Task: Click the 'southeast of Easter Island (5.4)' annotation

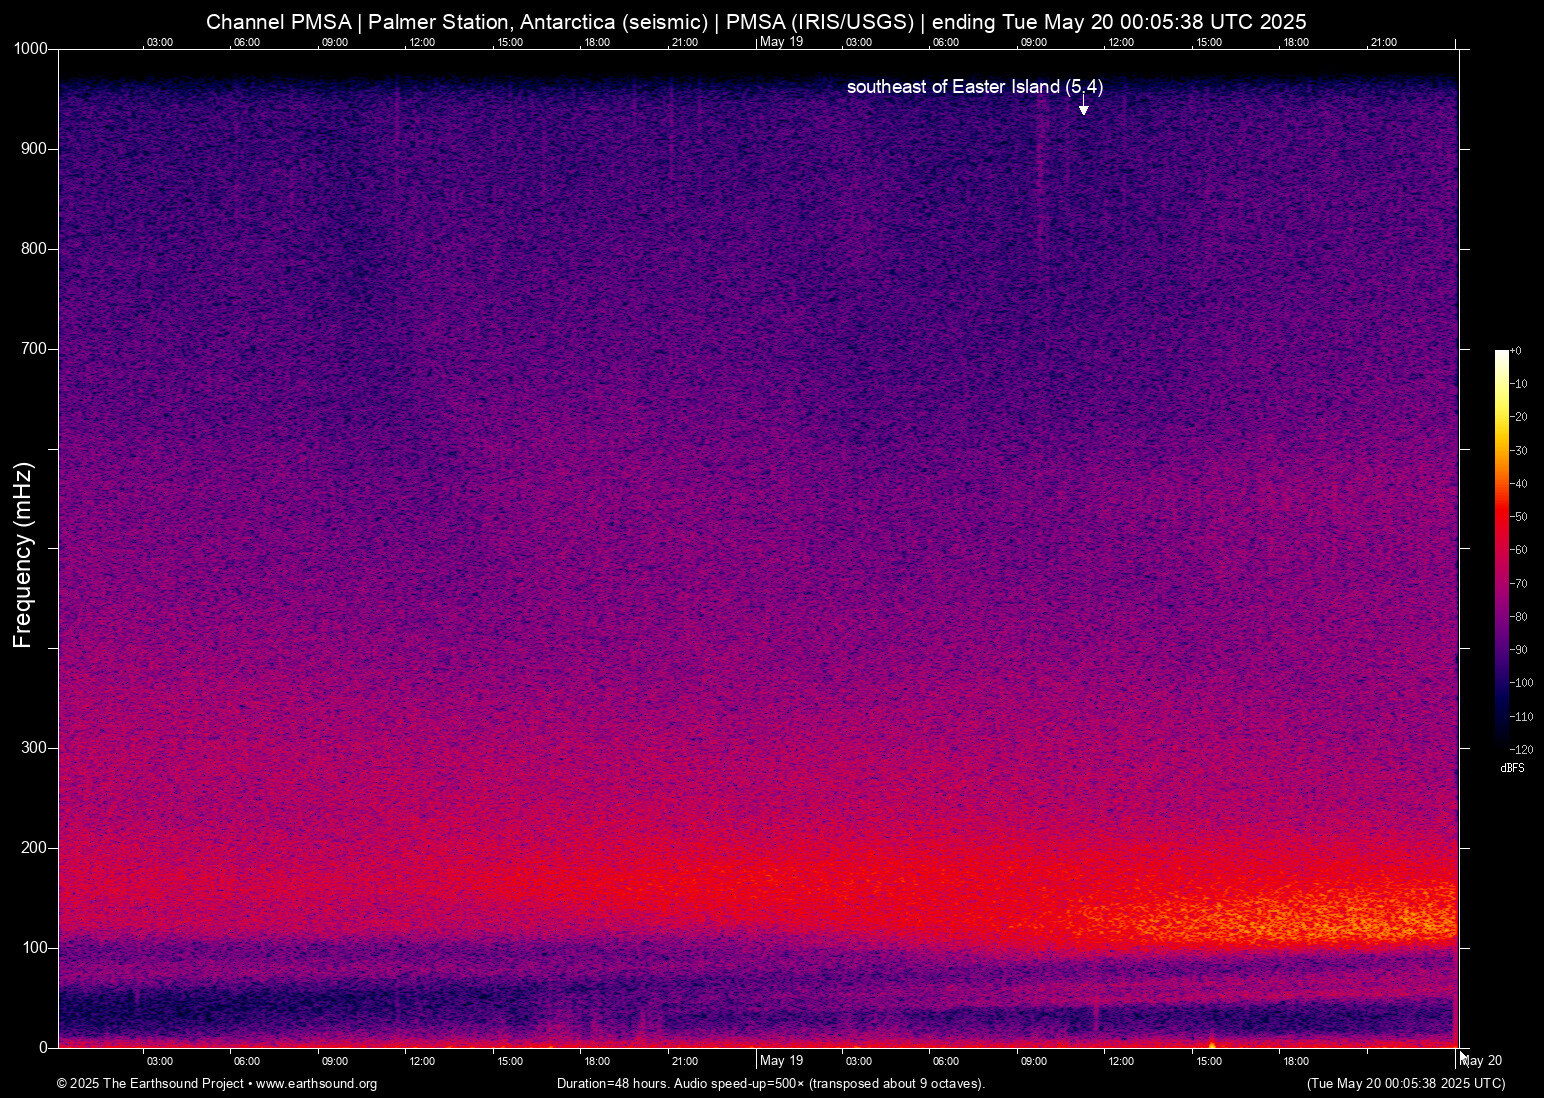Action: [x=974, y=87]
